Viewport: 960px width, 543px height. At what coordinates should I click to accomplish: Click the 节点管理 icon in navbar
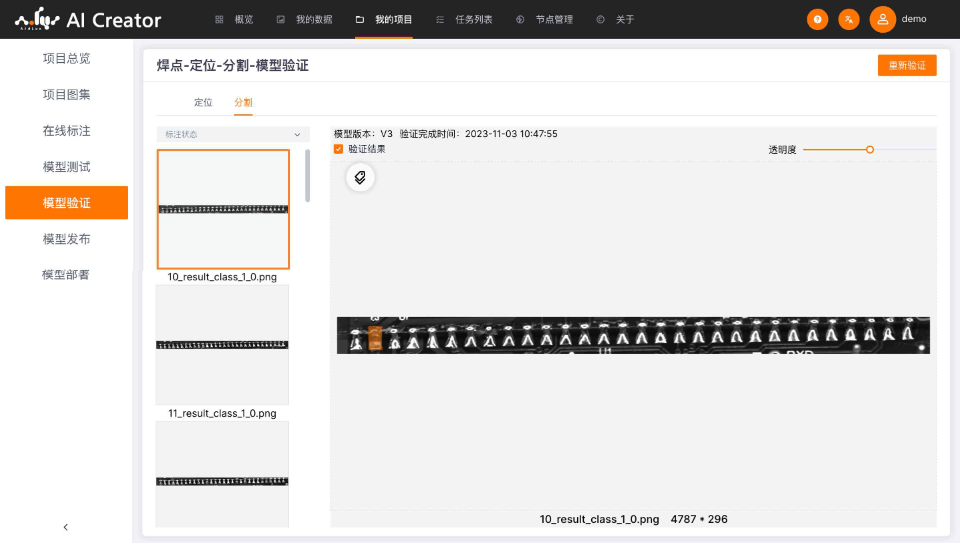pyautogui.click(x=520, y=19)
